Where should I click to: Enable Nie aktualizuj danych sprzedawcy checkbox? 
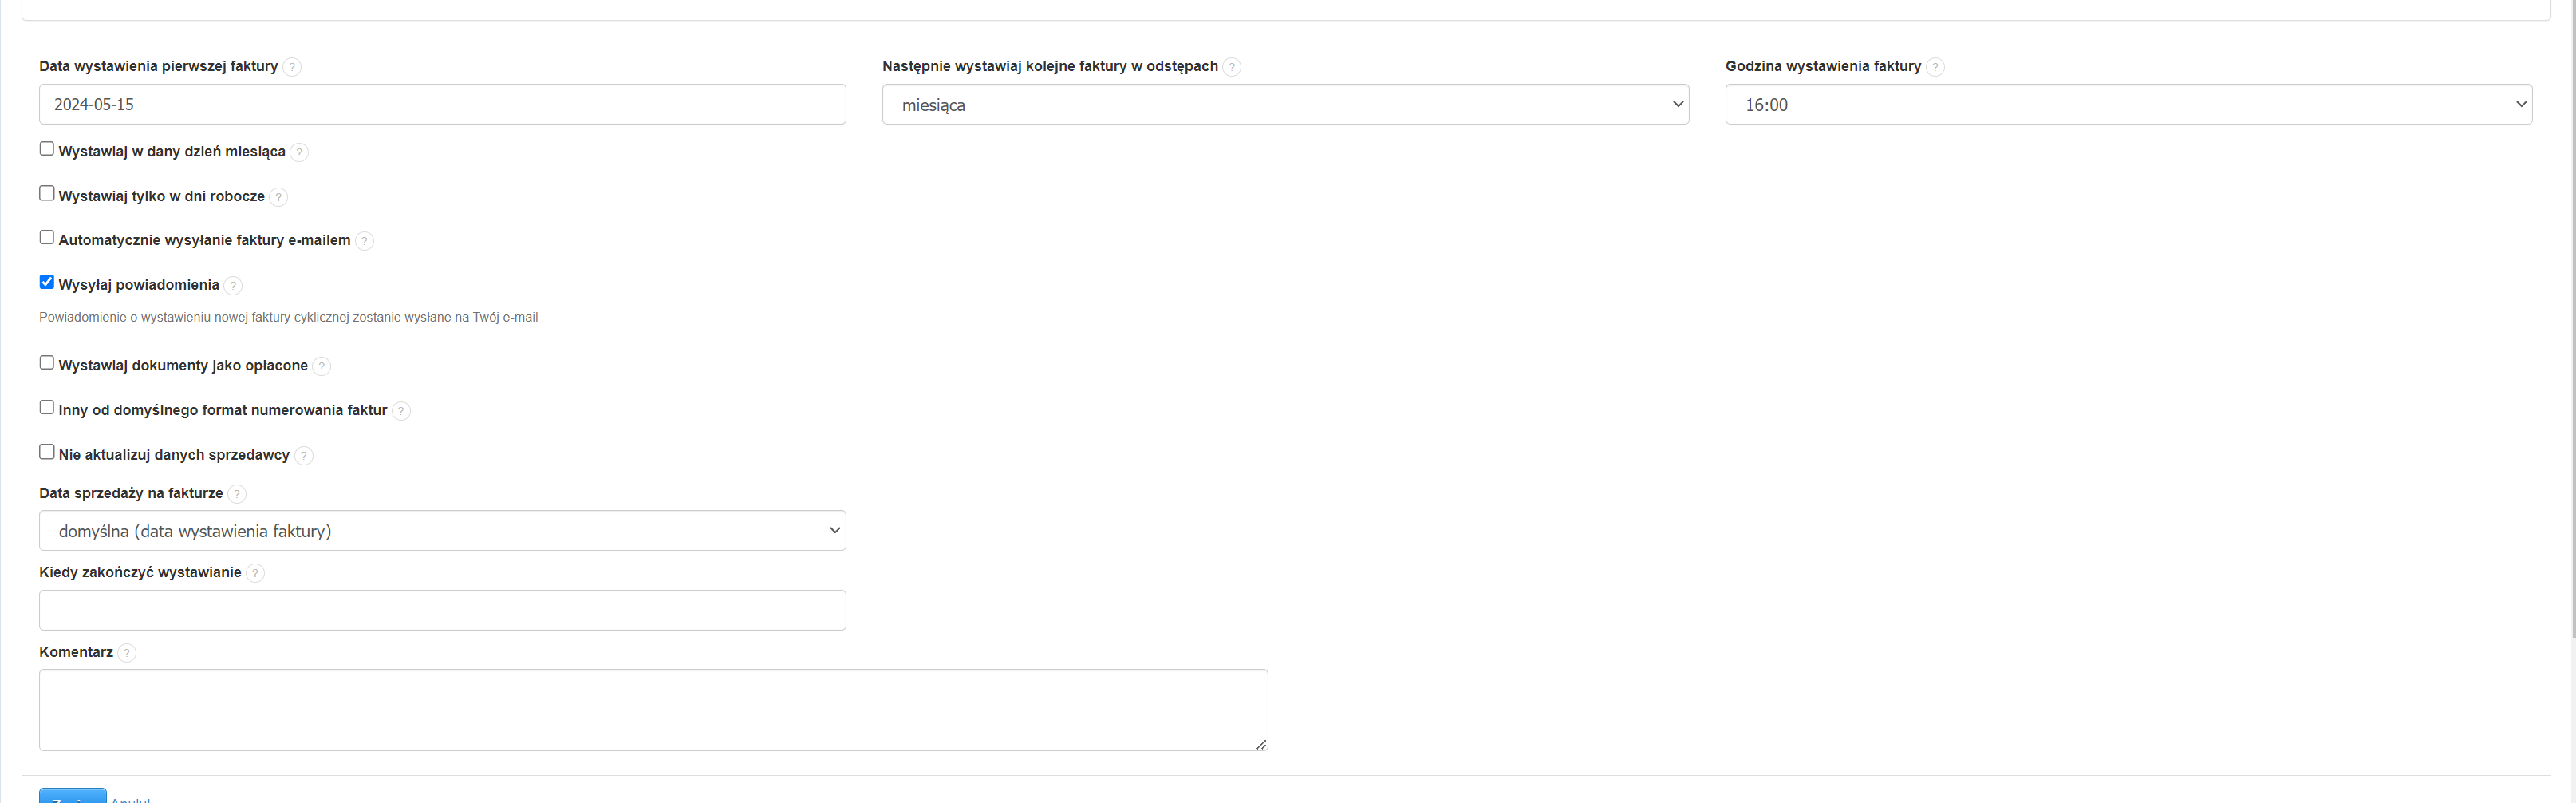47,452
